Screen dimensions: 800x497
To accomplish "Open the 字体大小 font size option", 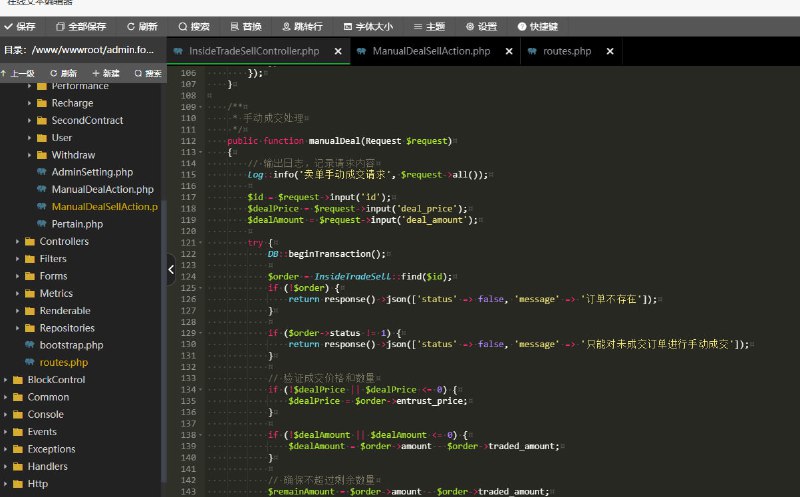I will pyautogui.click(x=368, y=27).
